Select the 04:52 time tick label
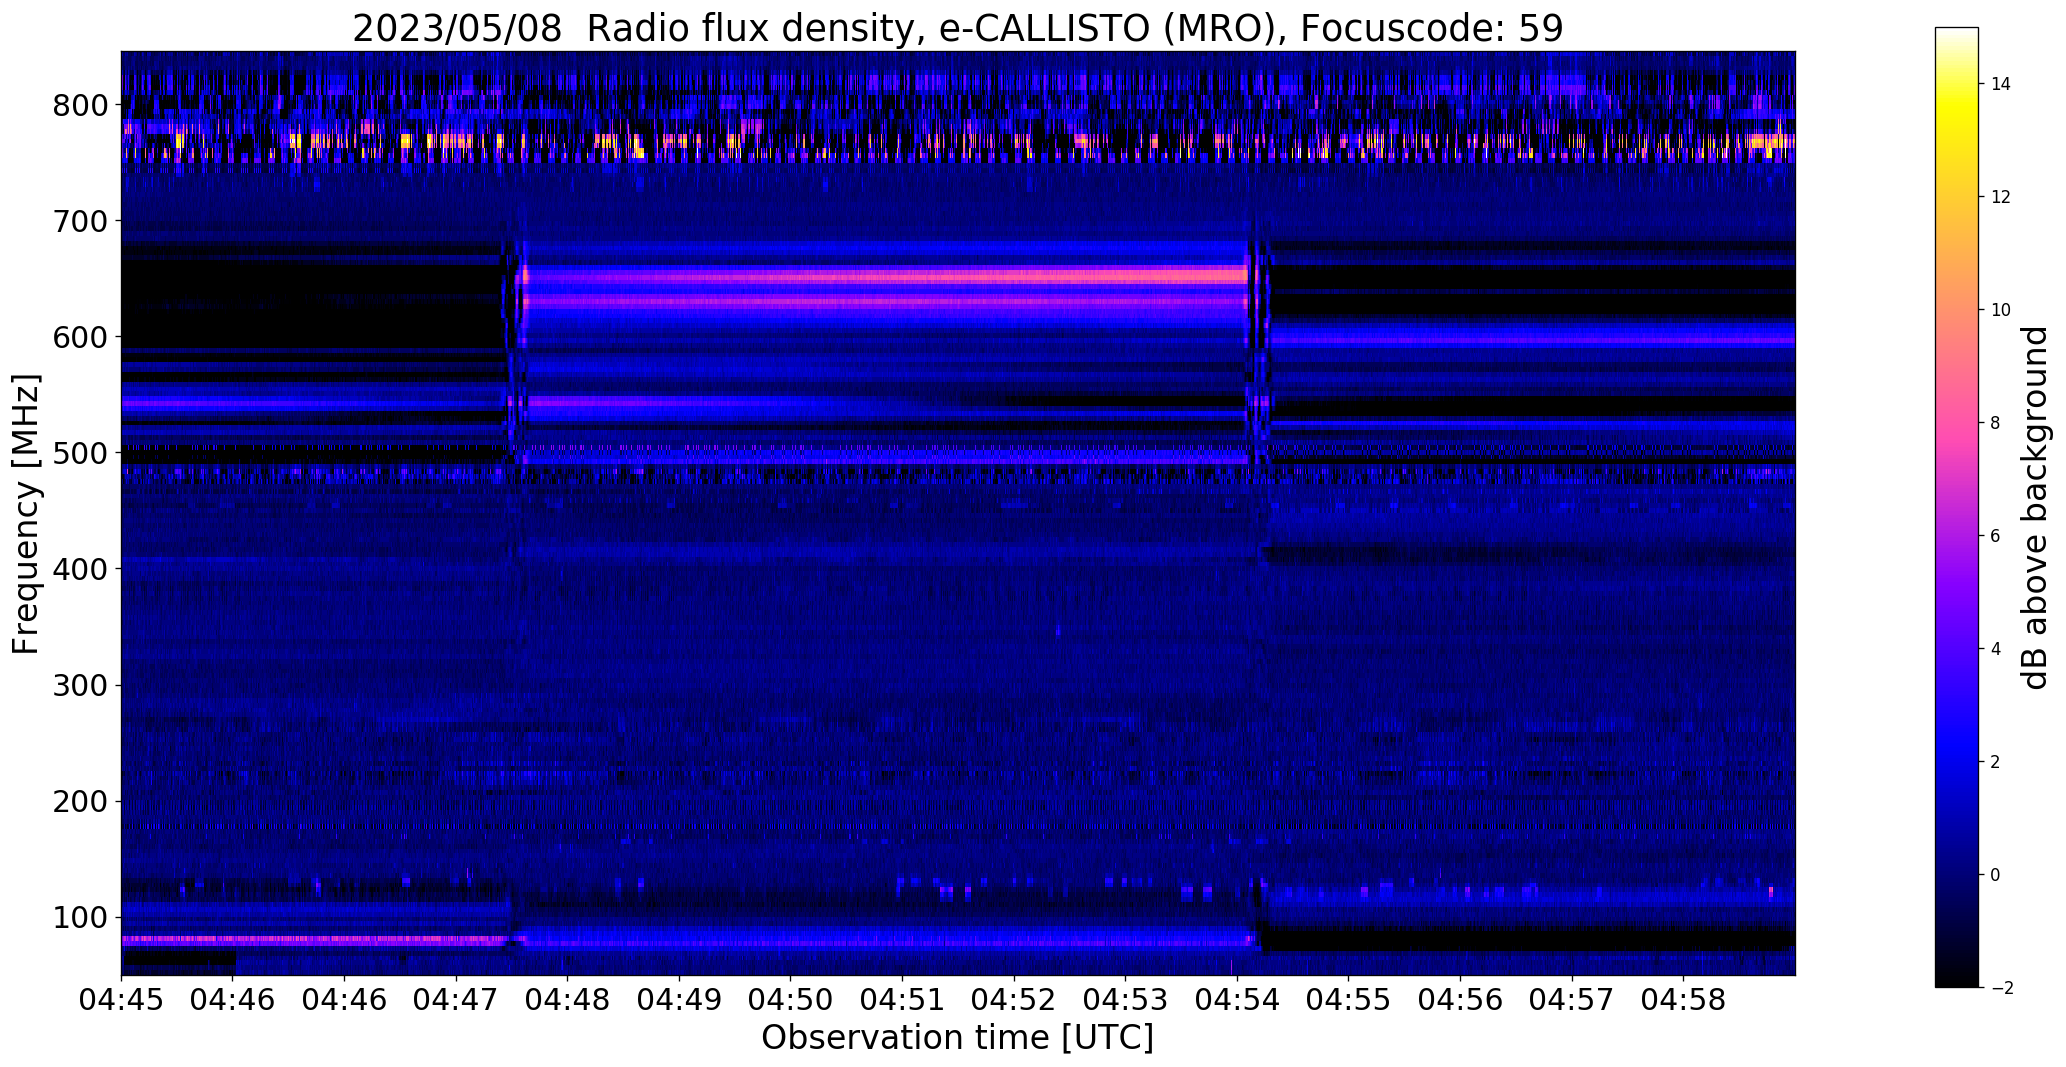 pos(1014,1000)
